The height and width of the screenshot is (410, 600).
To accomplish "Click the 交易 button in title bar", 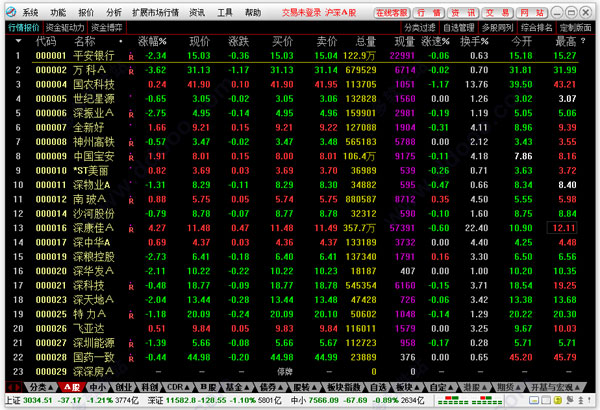I will 497,13.
